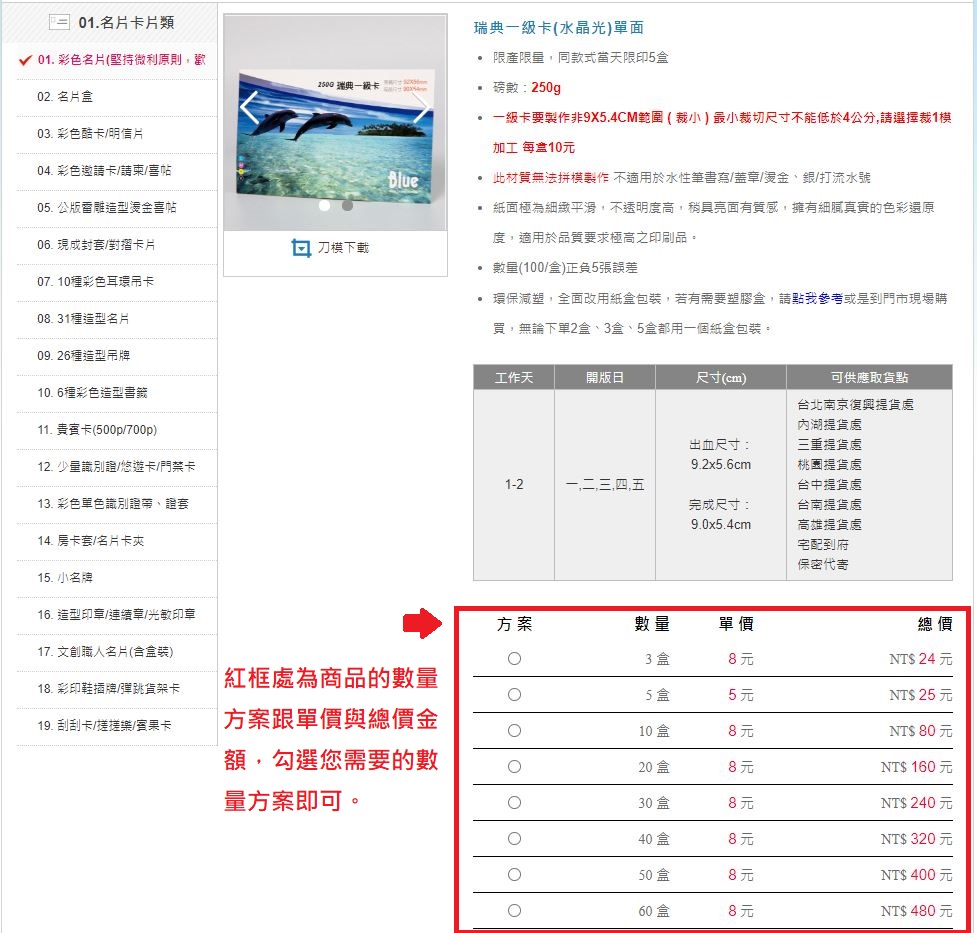Go to 05. 公版雷雕造型燙金喜帖
Screen dimensions: 977x933
click(x=107, y=208)
